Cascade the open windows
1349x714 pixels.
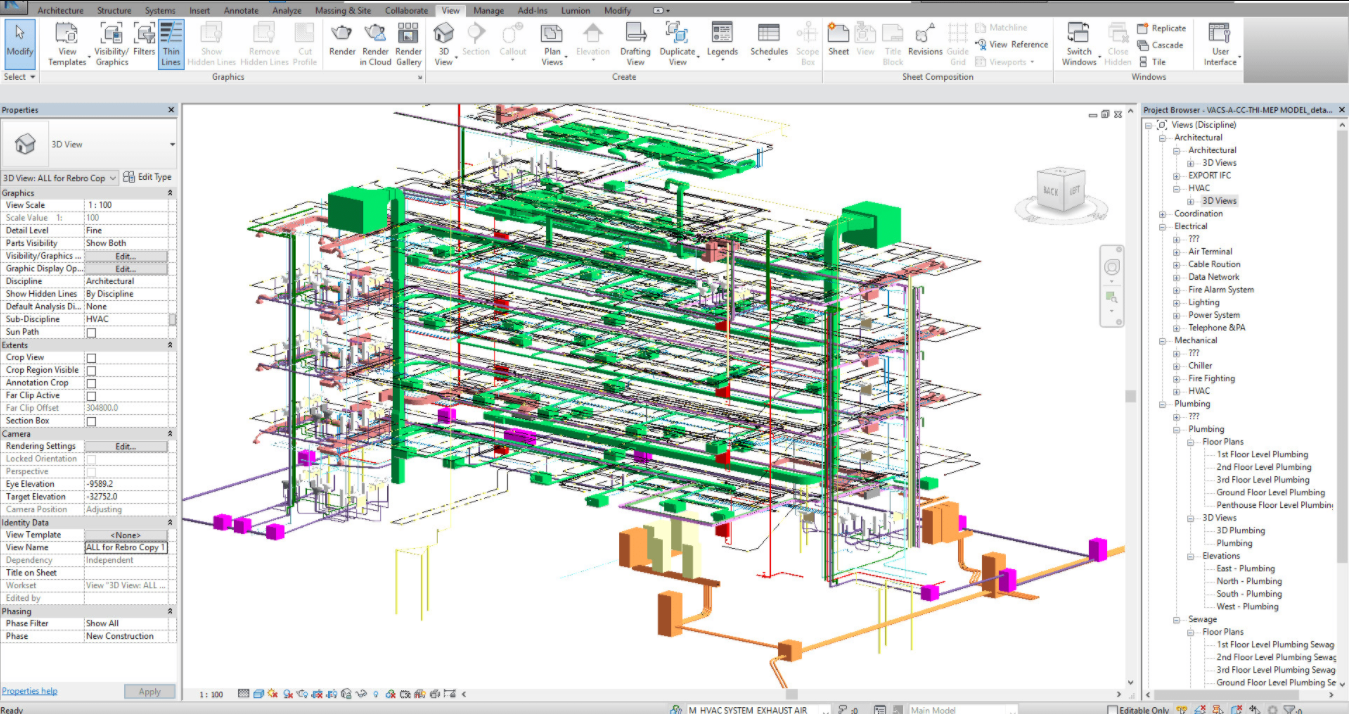[x=1160, y=45]
